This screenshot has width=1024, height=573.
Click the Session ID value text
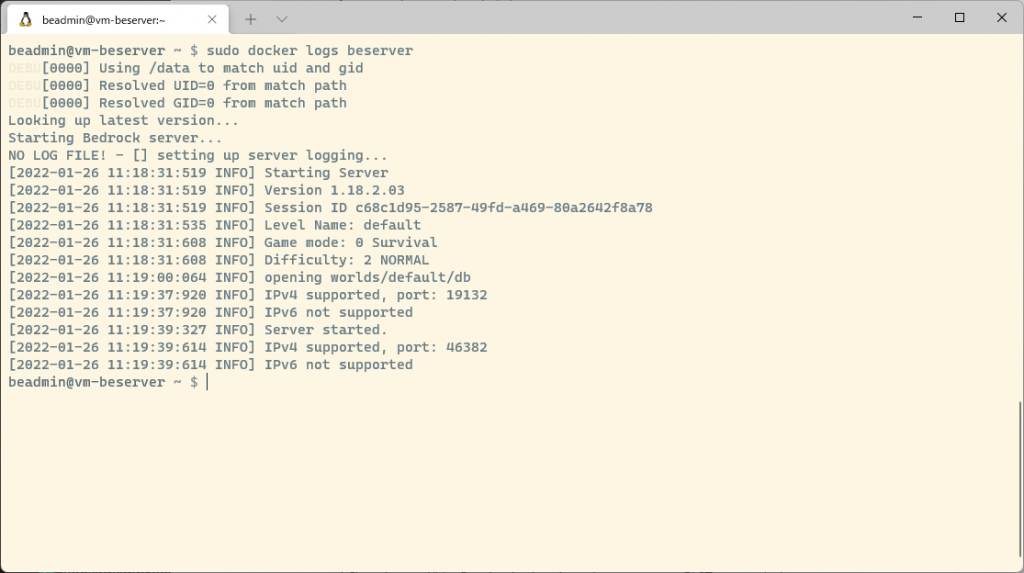(504, 208)
